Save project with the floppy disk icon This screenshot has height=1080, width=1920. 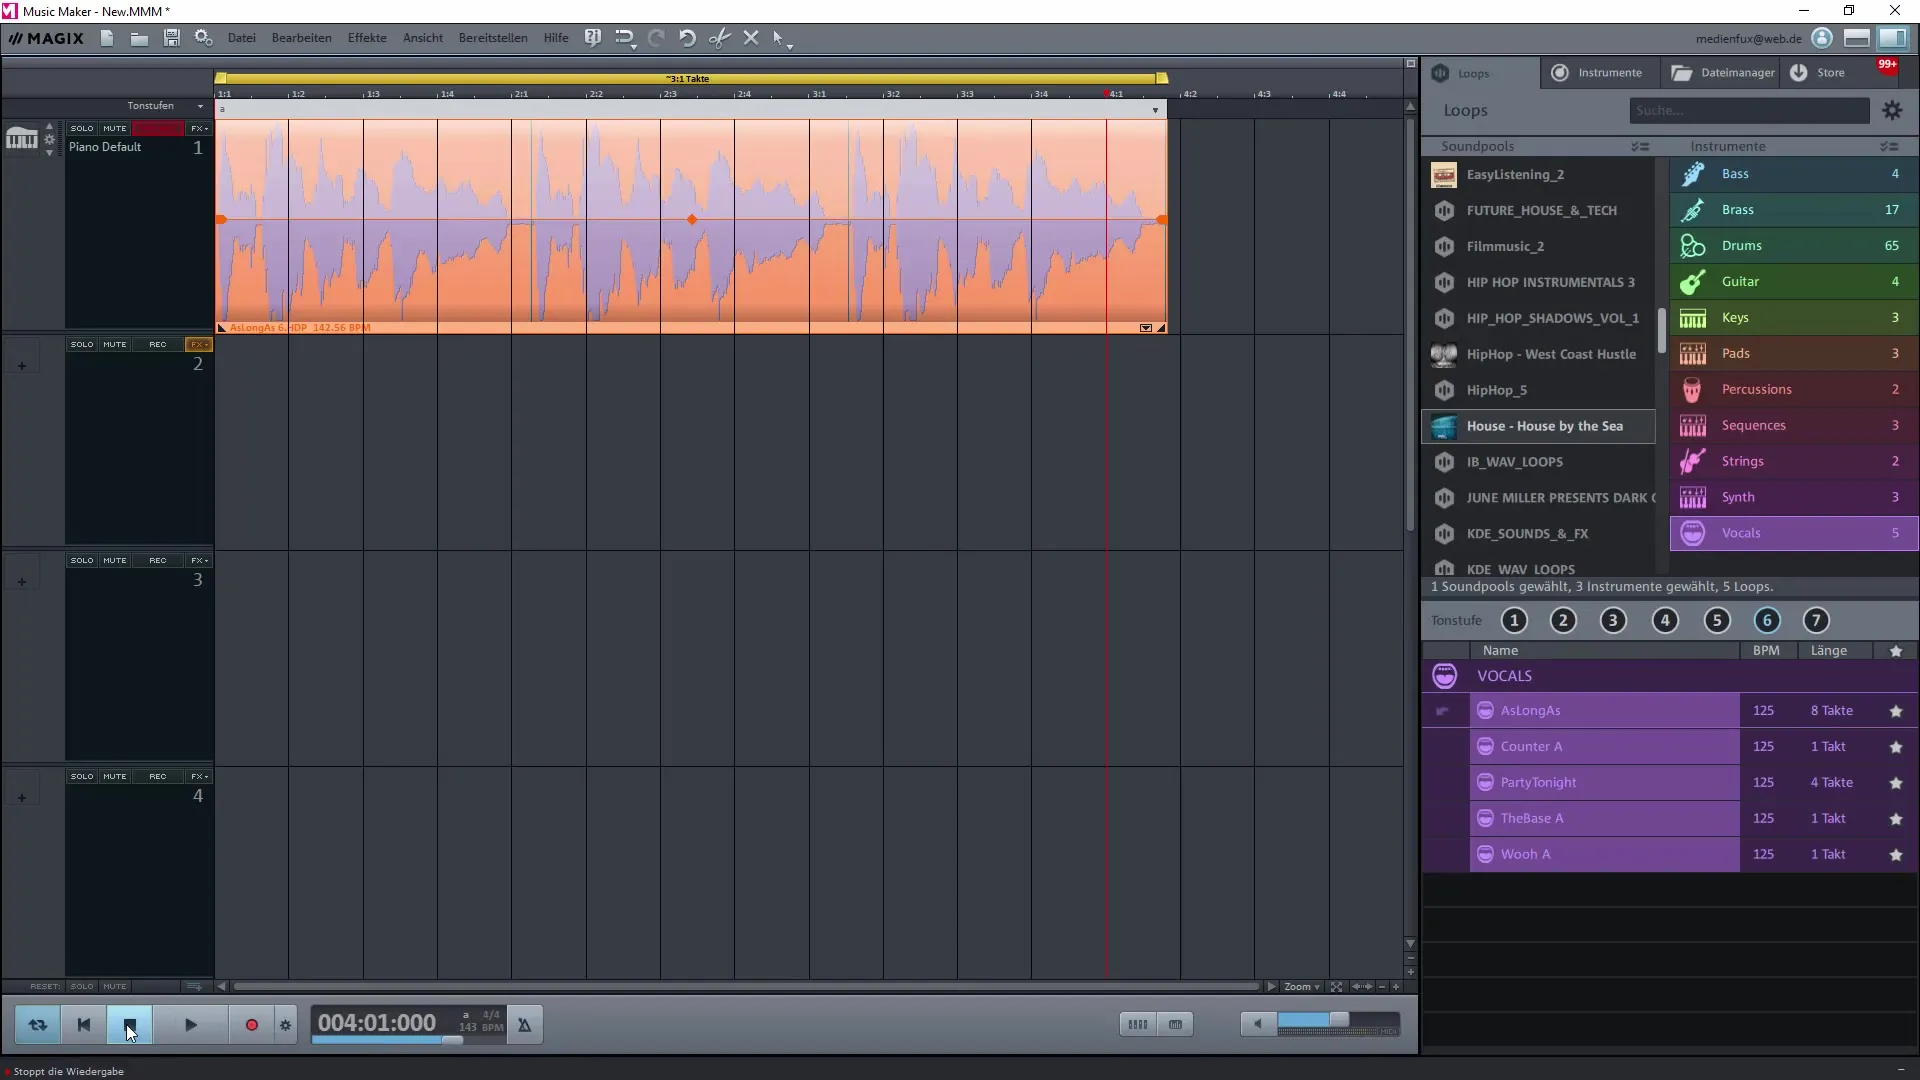[x=172, y=38]
